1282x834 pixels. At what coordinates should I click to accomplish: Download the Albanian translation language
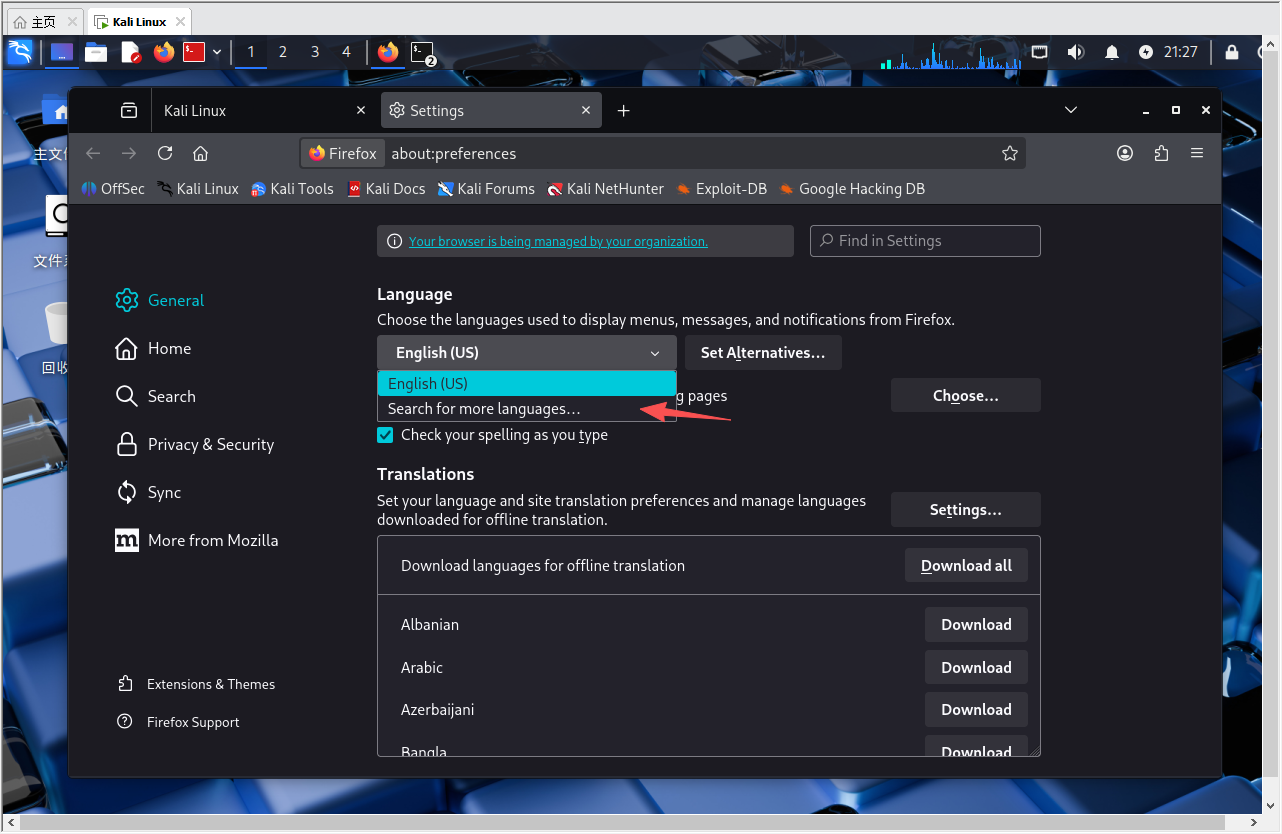[976, 624]
